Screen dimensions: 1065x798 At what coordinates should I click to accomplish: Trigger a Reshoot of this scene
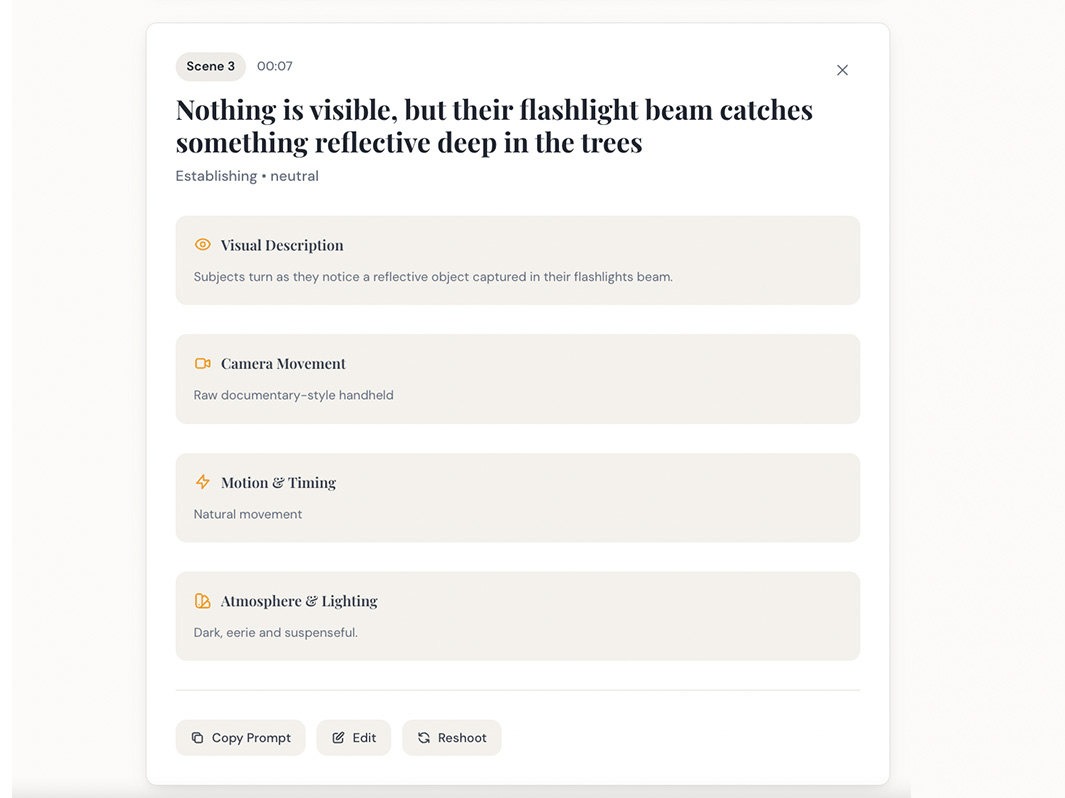(x=452, y=737)
